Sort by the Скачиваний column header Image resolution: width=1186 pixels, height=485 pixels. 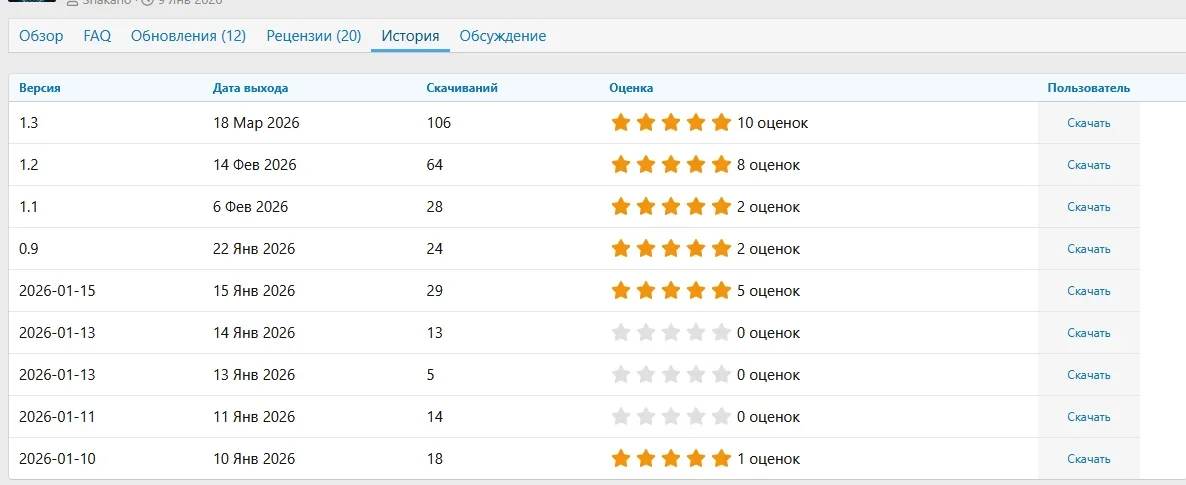tap(462, 88)
